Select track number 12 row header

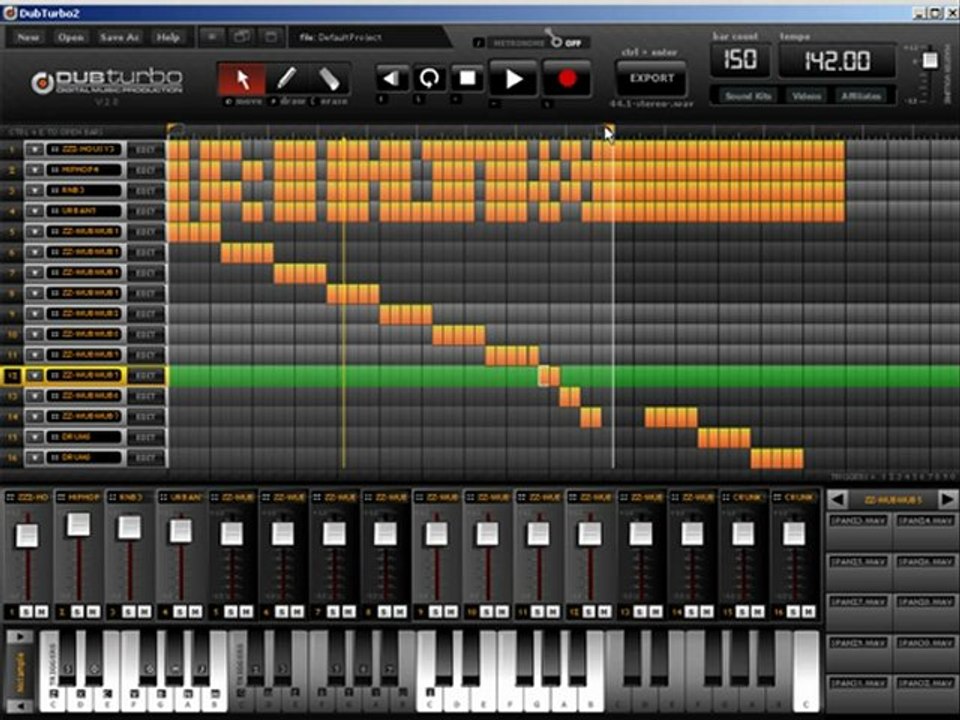pos(12,375)
